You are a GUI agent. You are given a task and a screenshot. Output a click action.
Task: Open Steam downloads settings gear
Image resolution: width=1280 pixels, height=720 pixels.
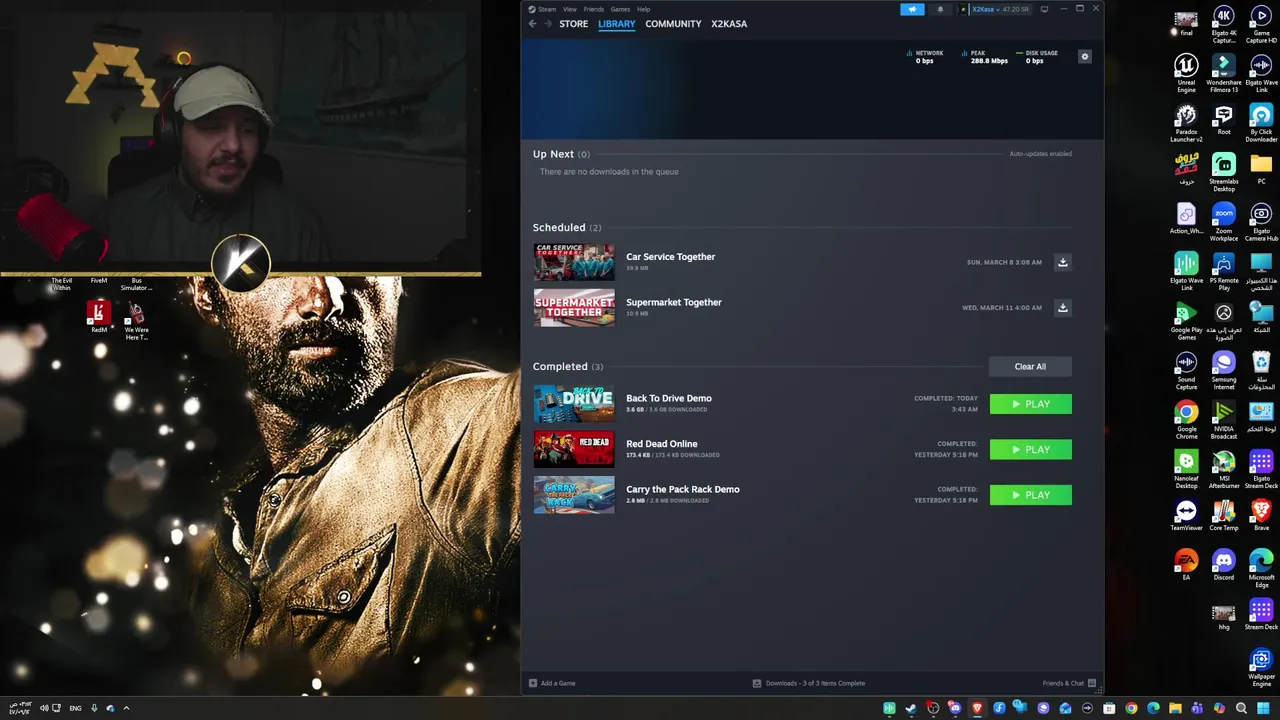tap(1084, 56)
